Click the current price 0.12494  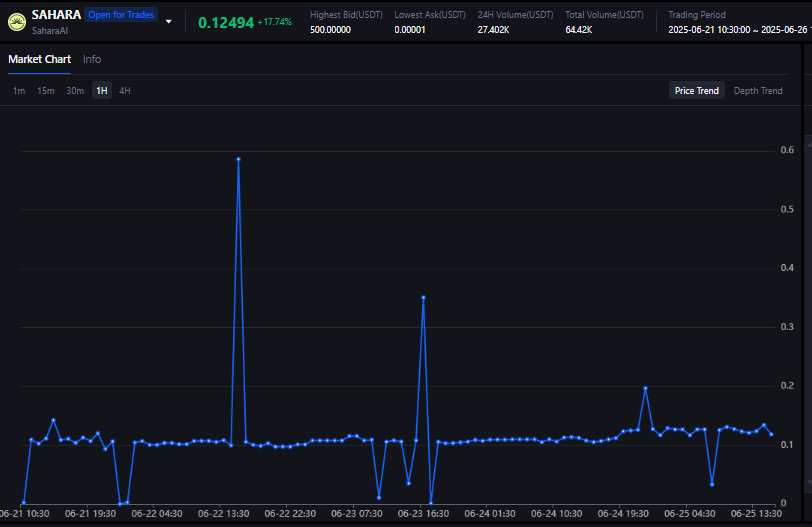click(x=226, y=23)
